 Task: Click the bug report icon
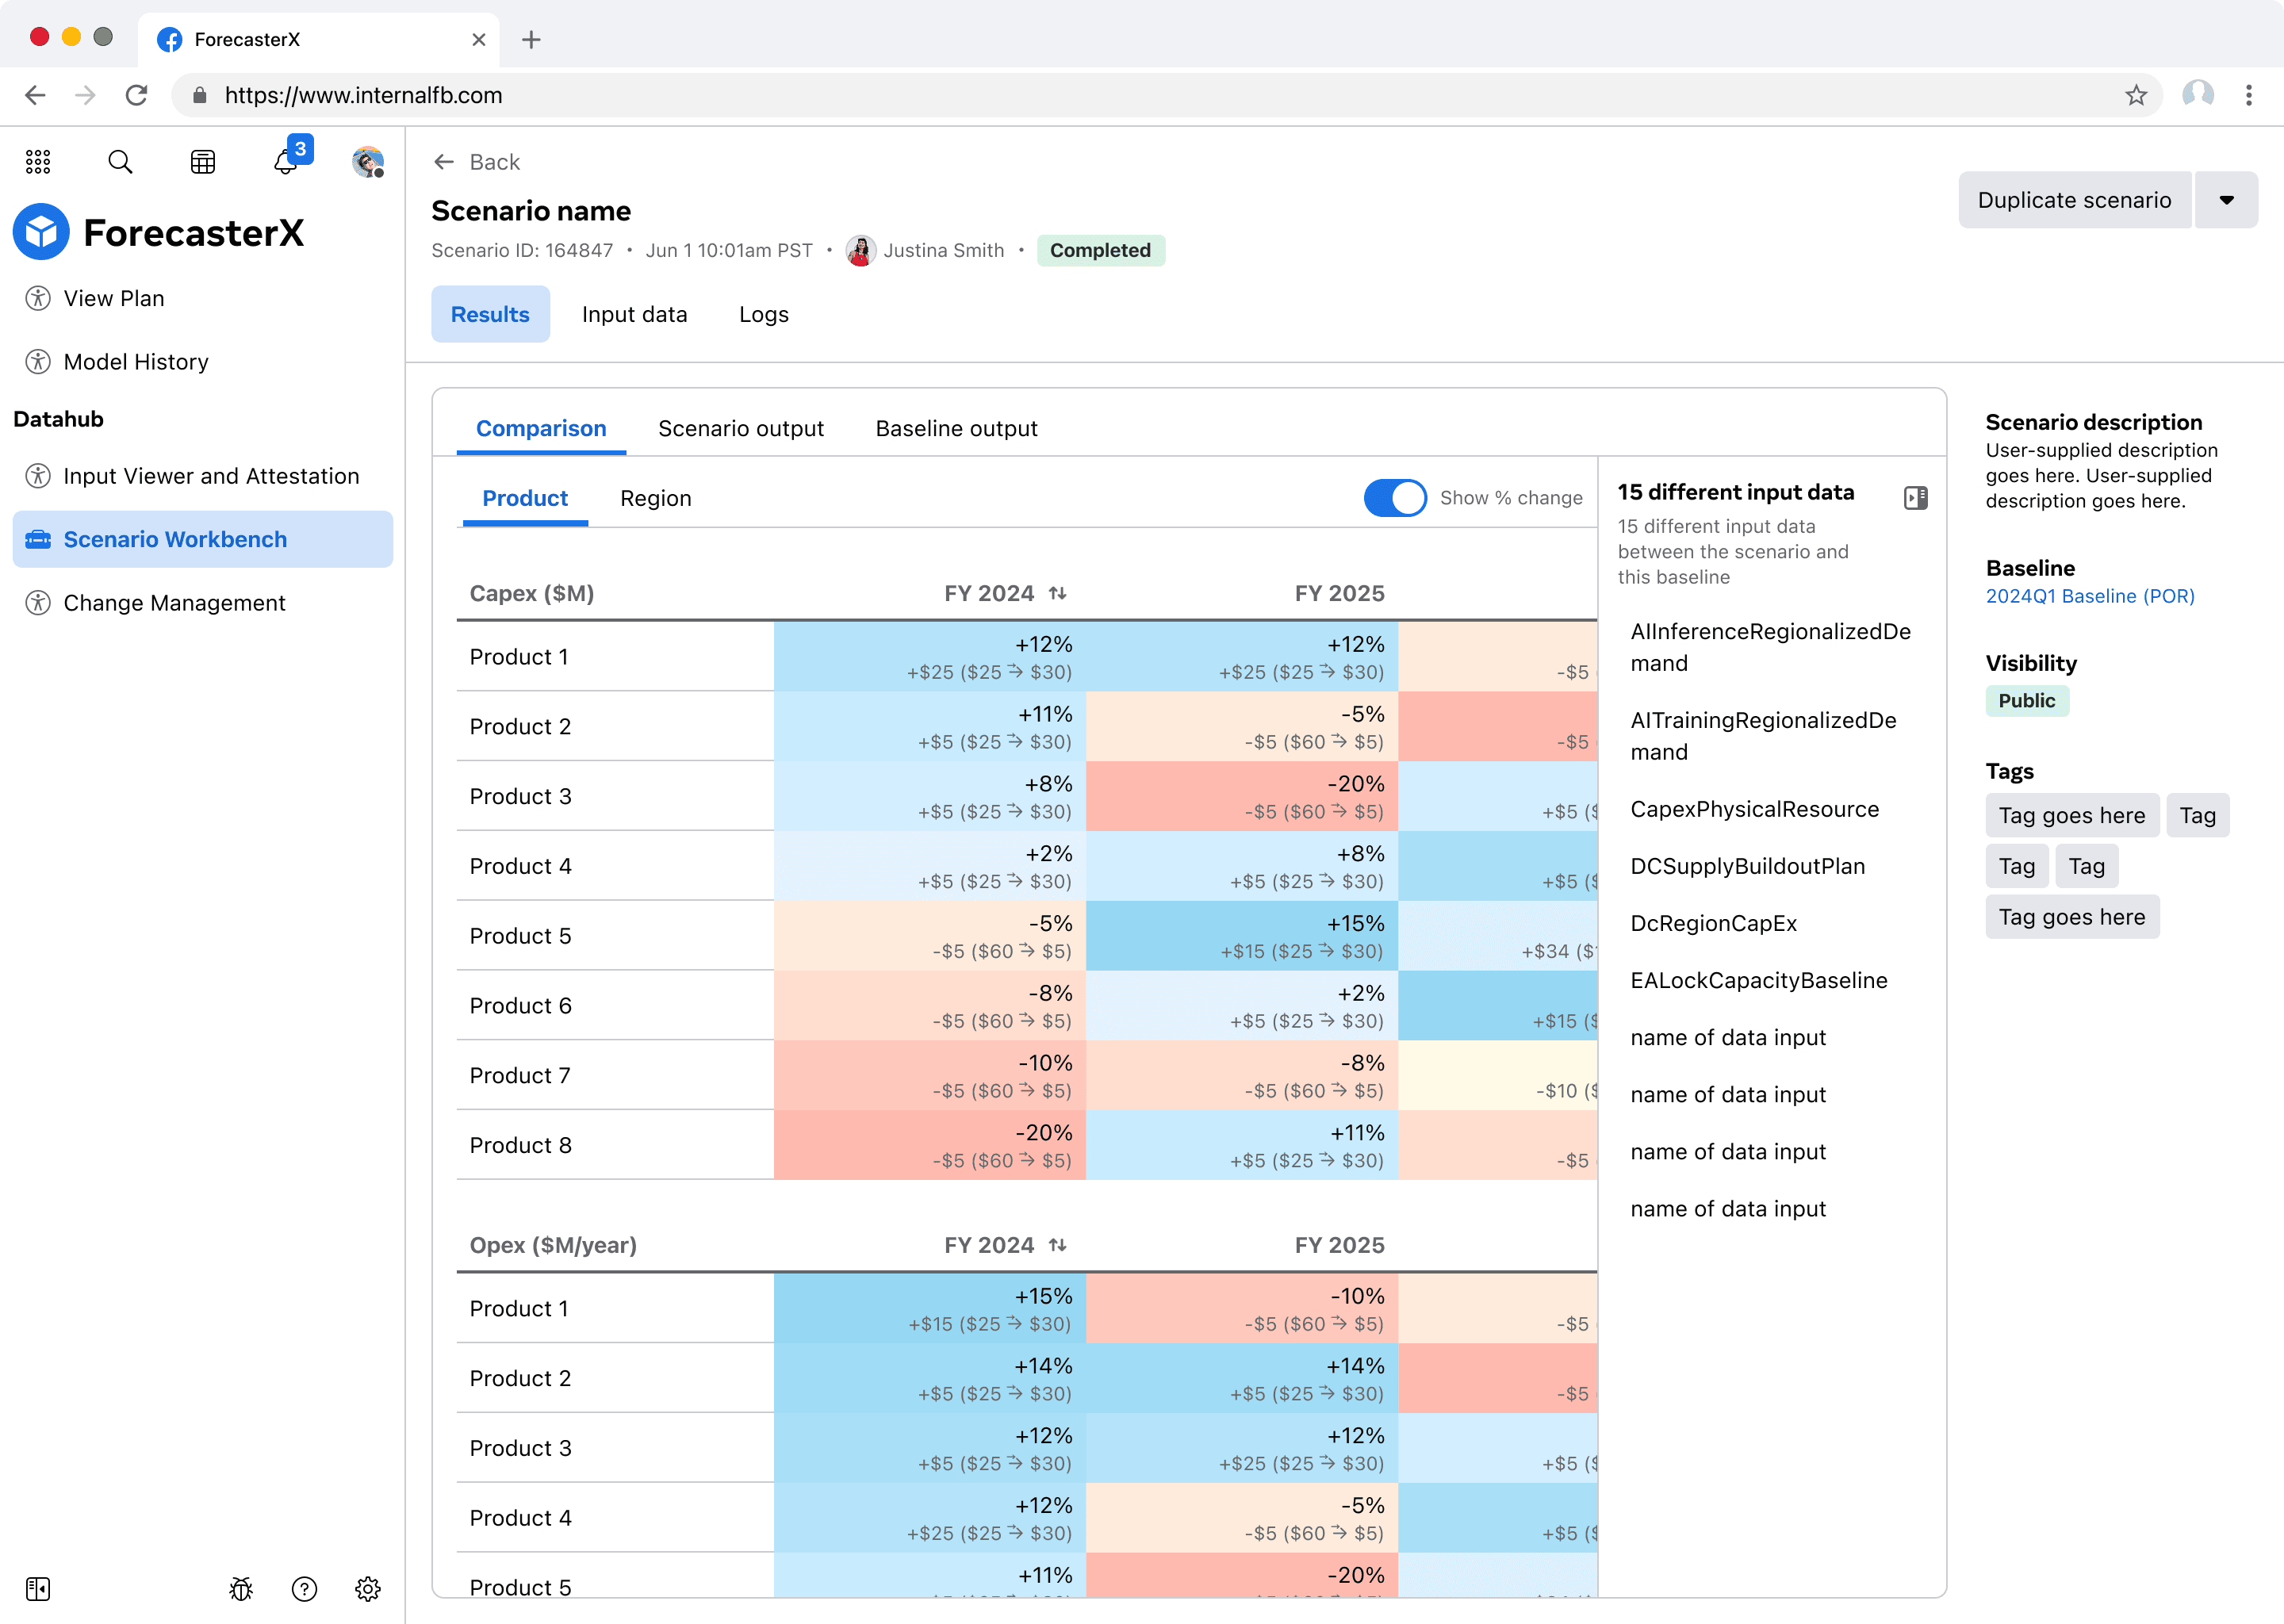241,1589
